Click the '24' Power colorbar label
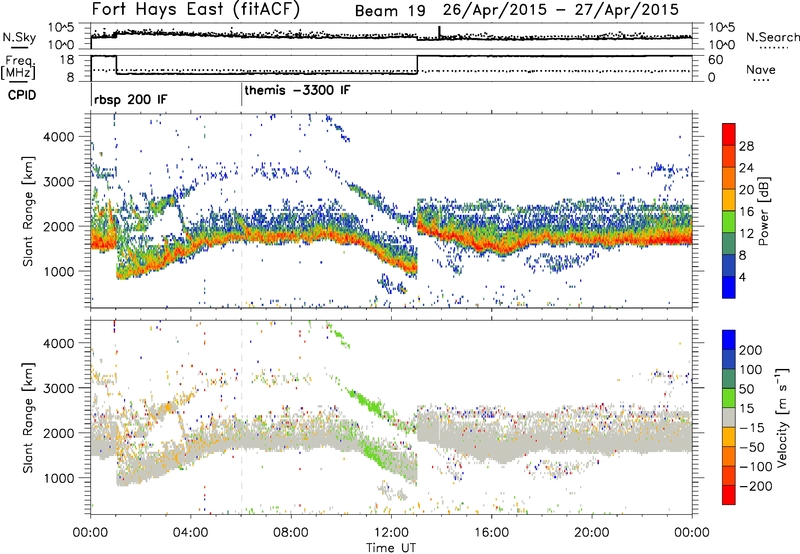 tap(746, 168)
